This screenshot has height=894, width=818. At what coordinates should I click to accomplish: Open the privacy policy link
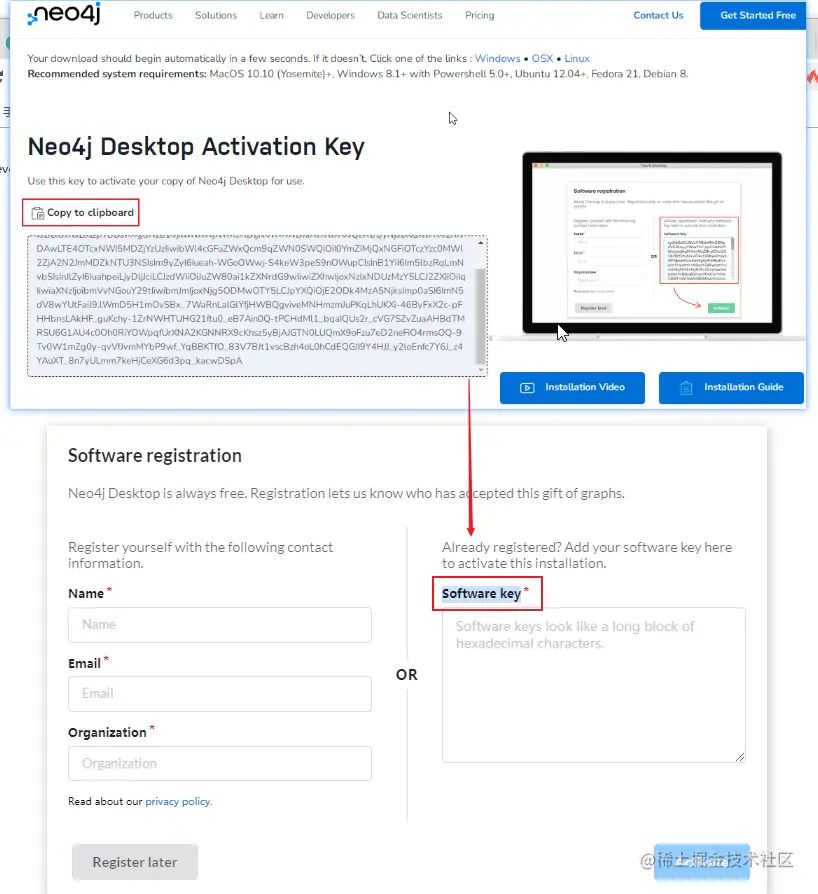pos(178,801)
